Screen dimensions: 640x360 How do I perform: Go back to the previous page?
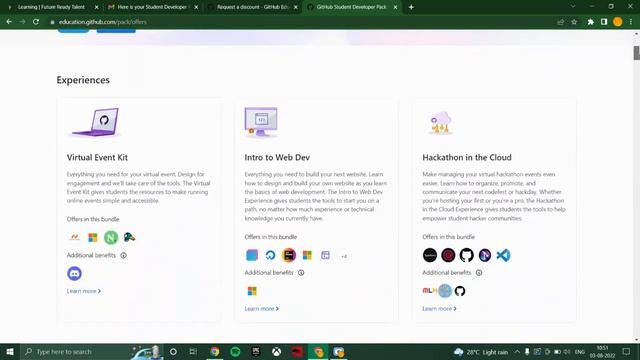(x=9, y=22)
